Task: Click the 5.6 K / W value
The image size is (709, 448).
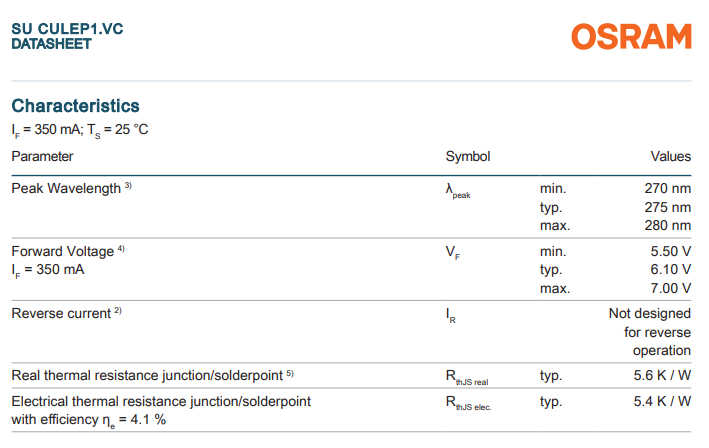Action: coord(664,375)
